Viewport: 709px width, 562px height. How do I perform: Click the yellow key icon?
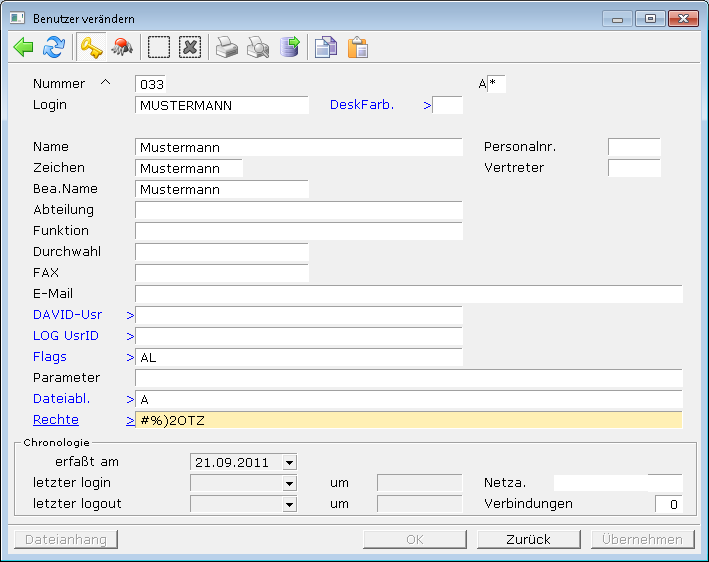(92, 47)
